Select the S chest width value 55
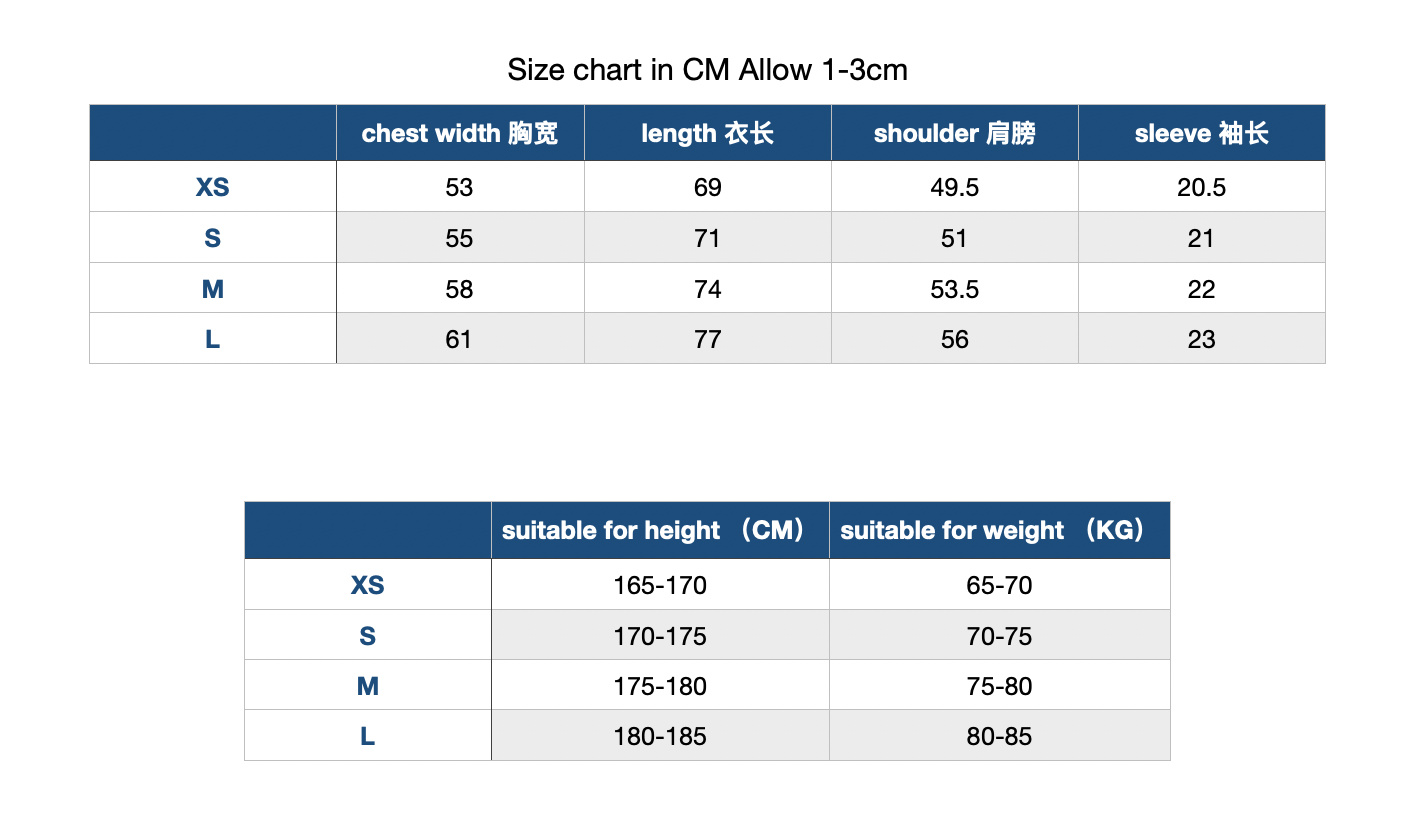Viewport: 1416px width, 840px height. pyautogui.click(x=459, y=238)
